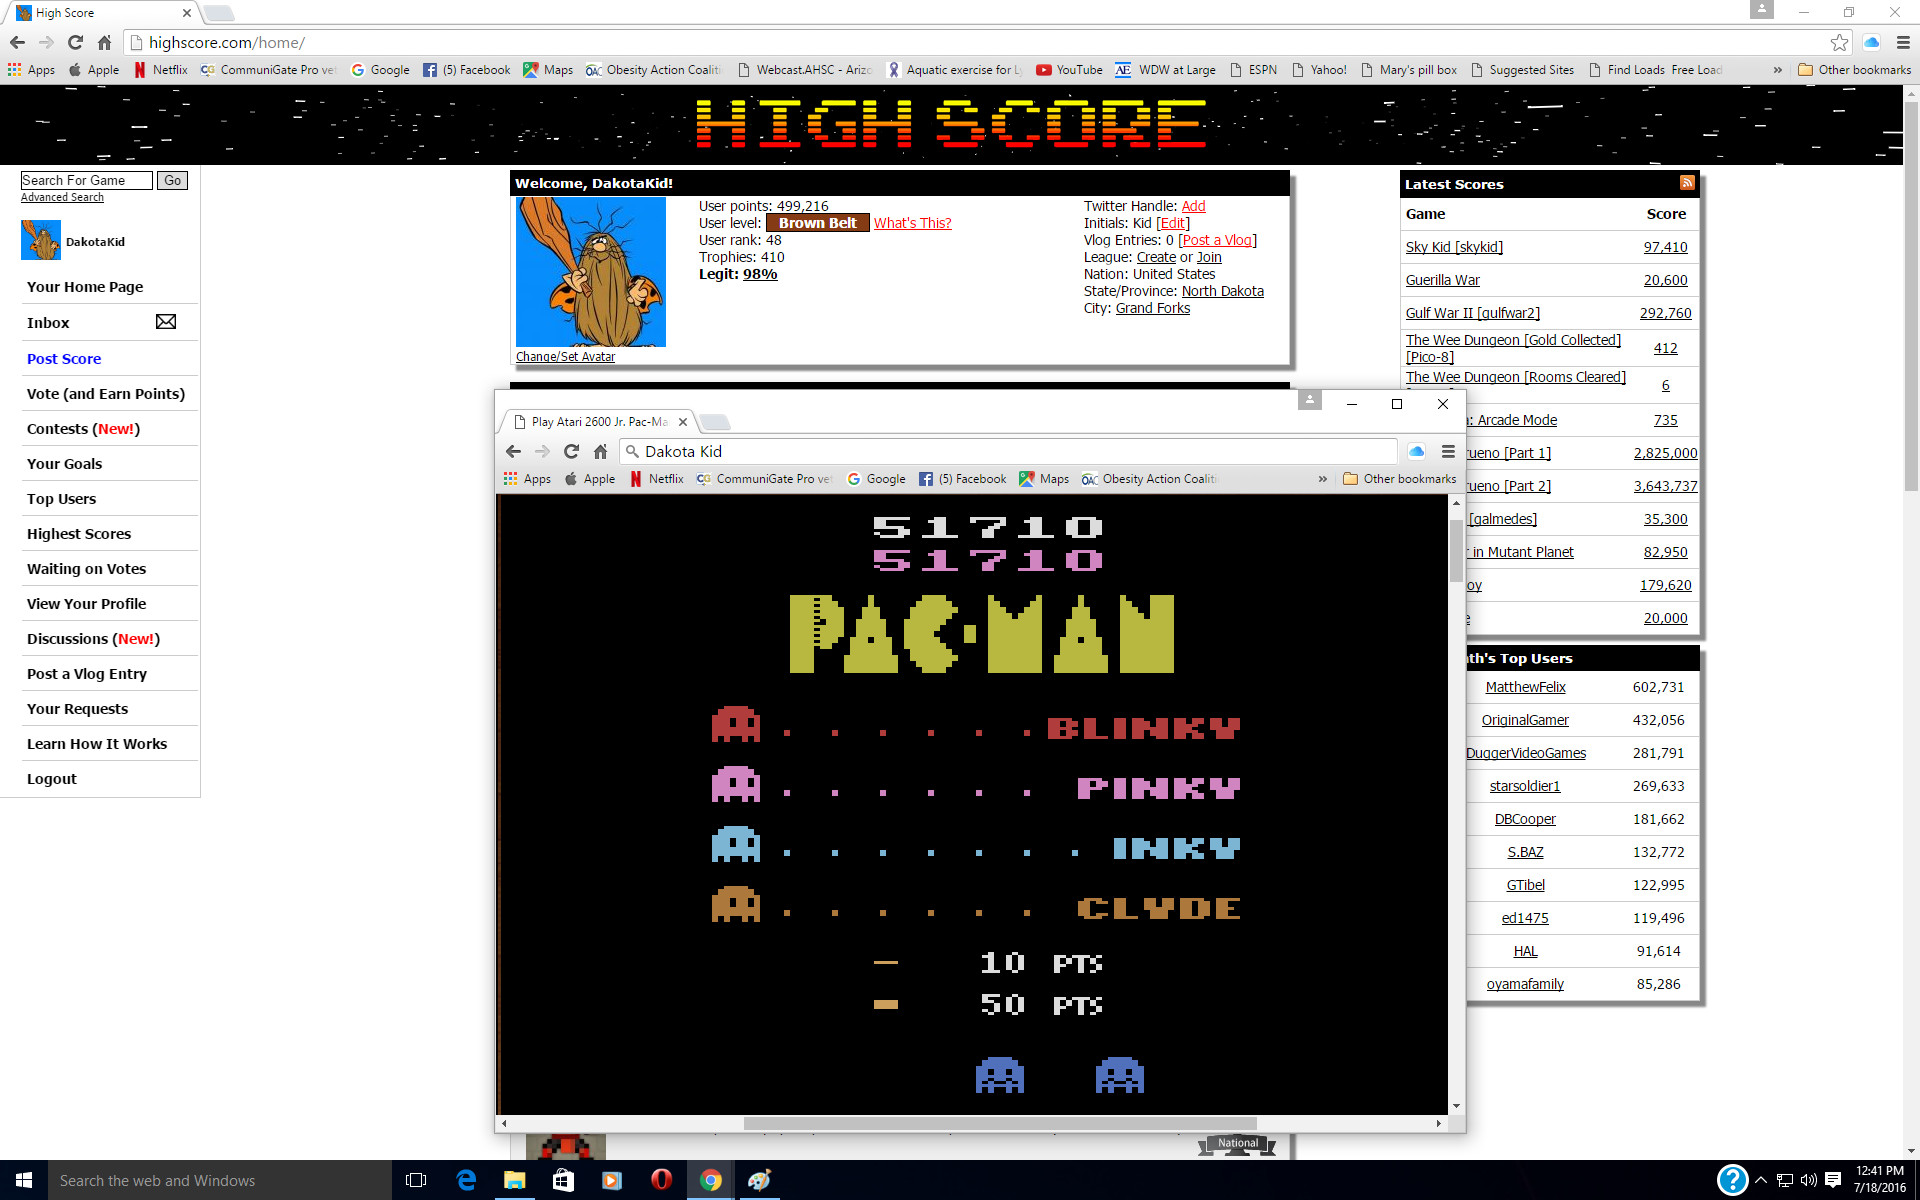Image resolution: width=1920 pixels, height=1200 pixels.
Task: Expand bookmarks overflow chevron in popup window
Action: point(1322,479)
